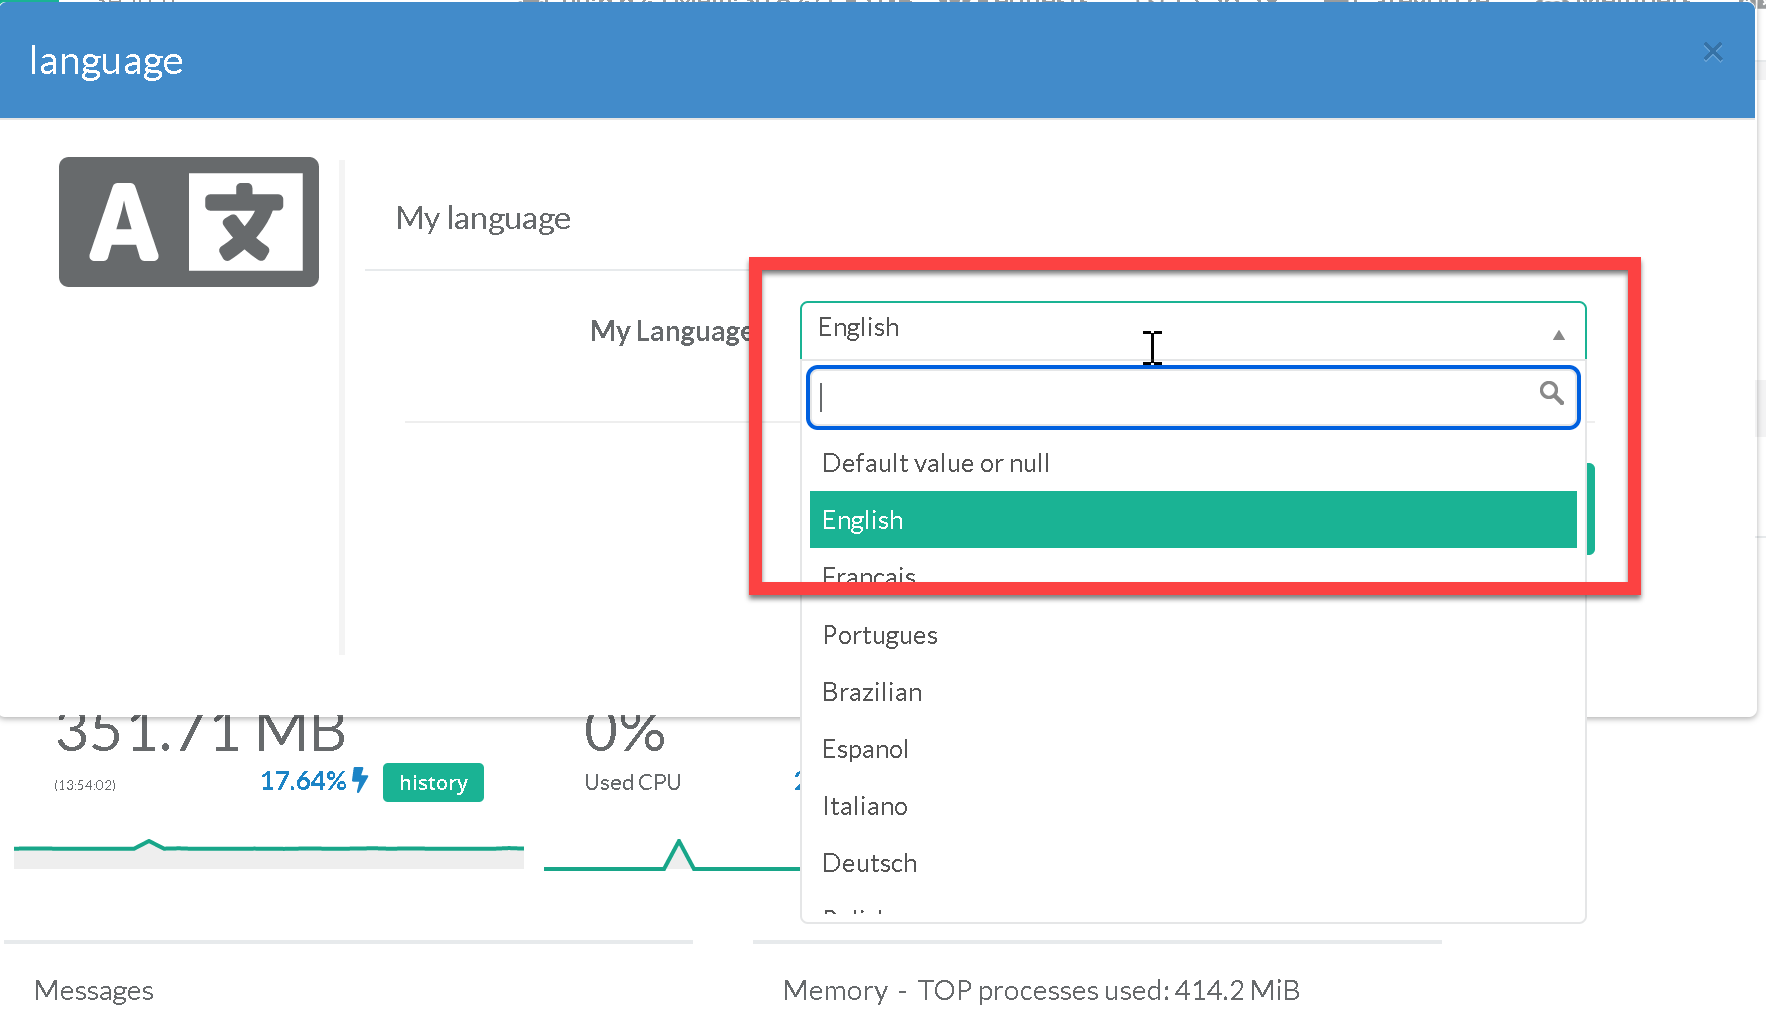The image size is (1766, 1028).
Task: Click the magnifier icon in the search box
Action: pyautogui.click(x=1551, y=394)
